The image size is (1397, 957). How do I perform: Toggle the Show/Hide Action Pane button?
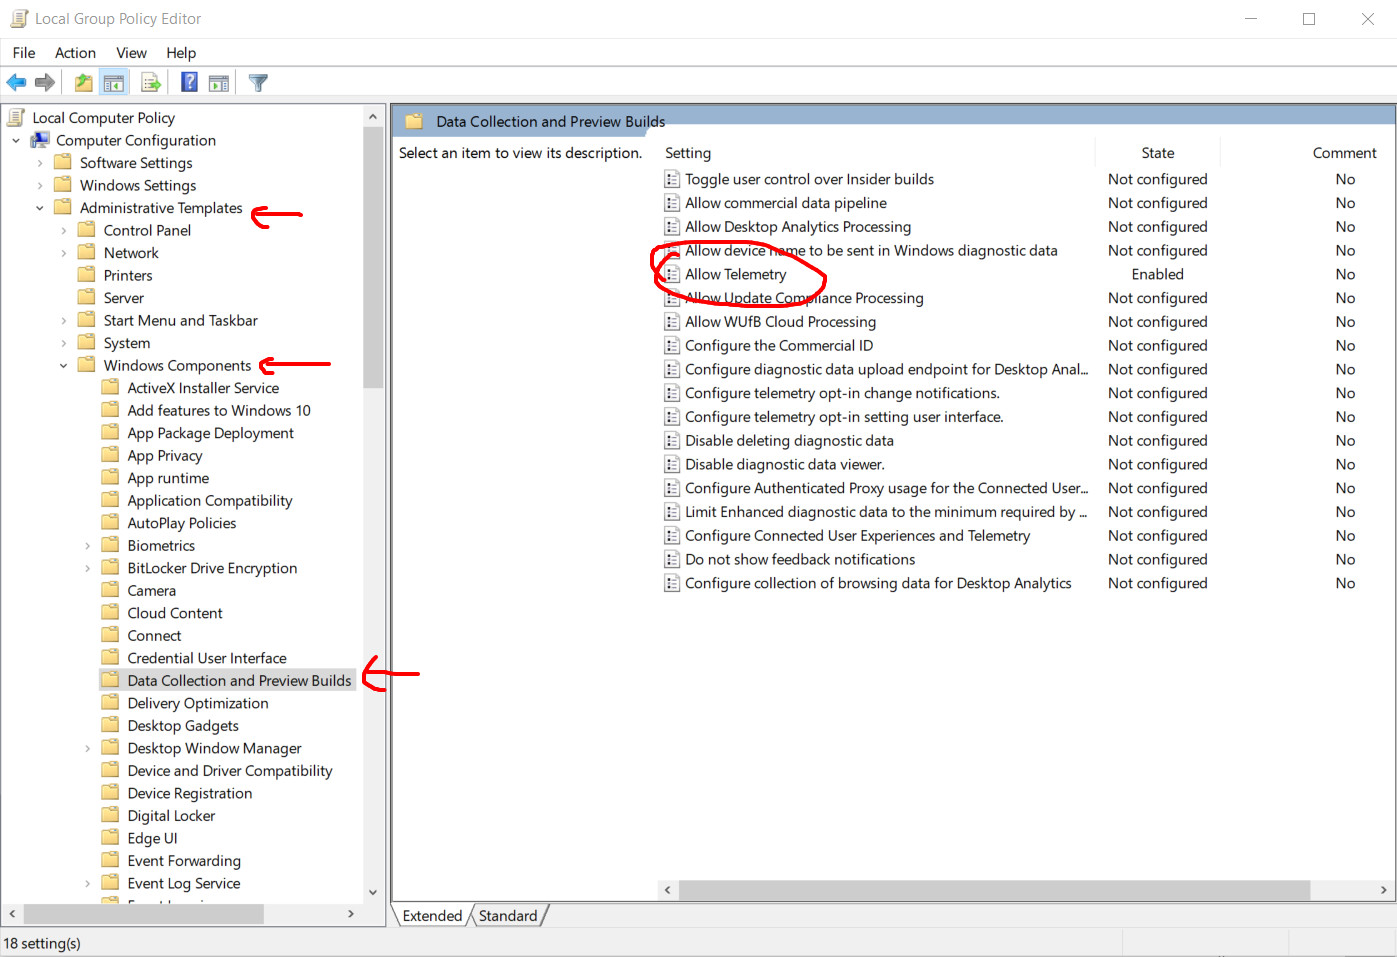pyautogui.click(x=219, y=83)
